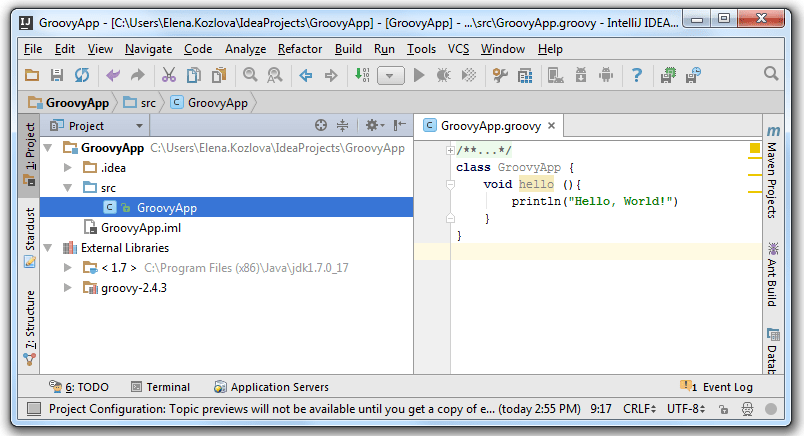
Task: Expand the < 1.7 > JDK node
Action: (67, 267)
